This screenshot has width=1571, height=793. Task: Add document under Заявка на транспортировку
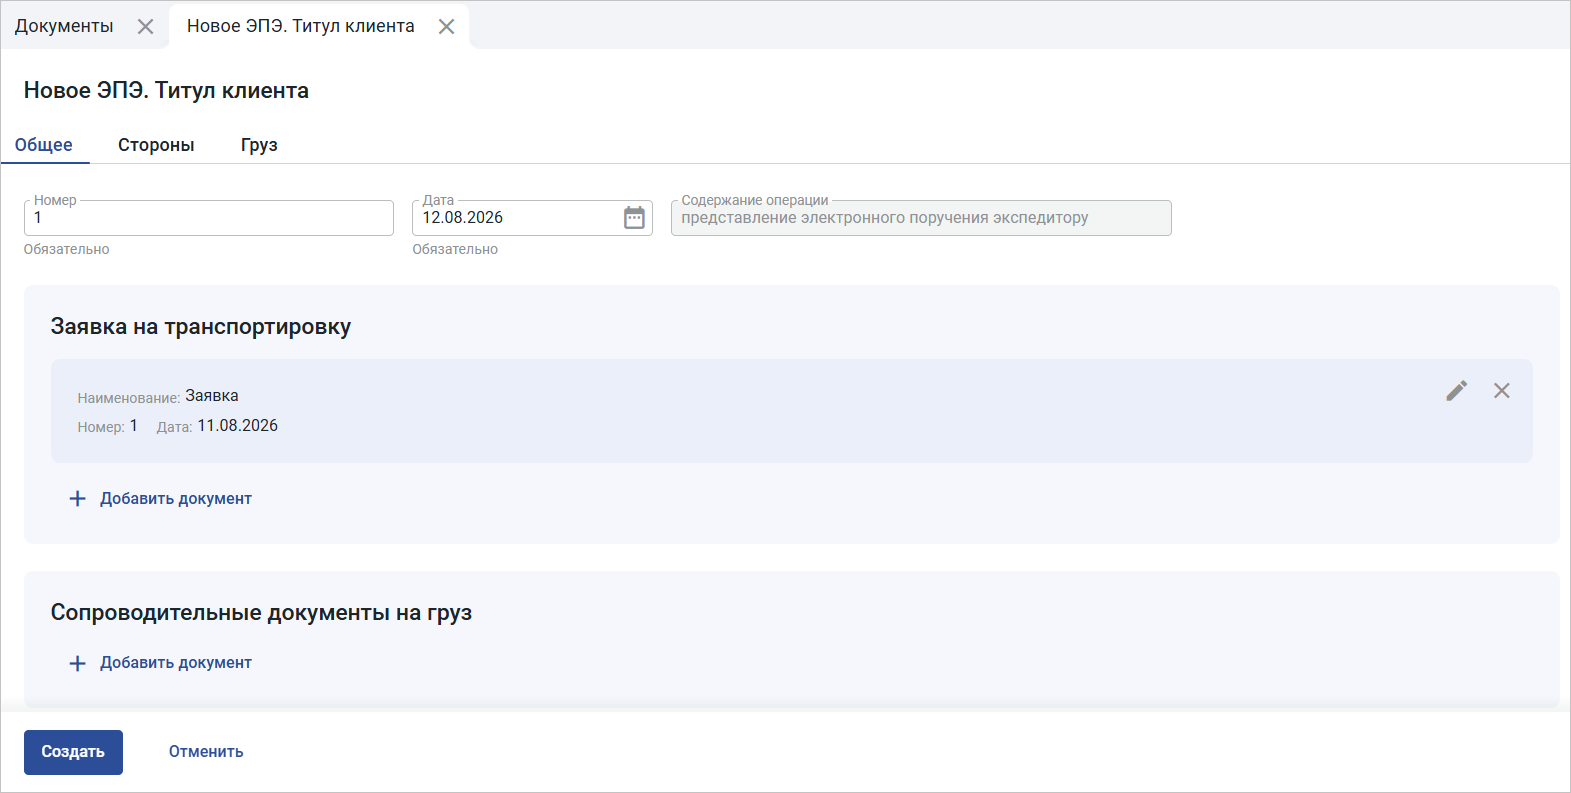(x=160, y=499)
